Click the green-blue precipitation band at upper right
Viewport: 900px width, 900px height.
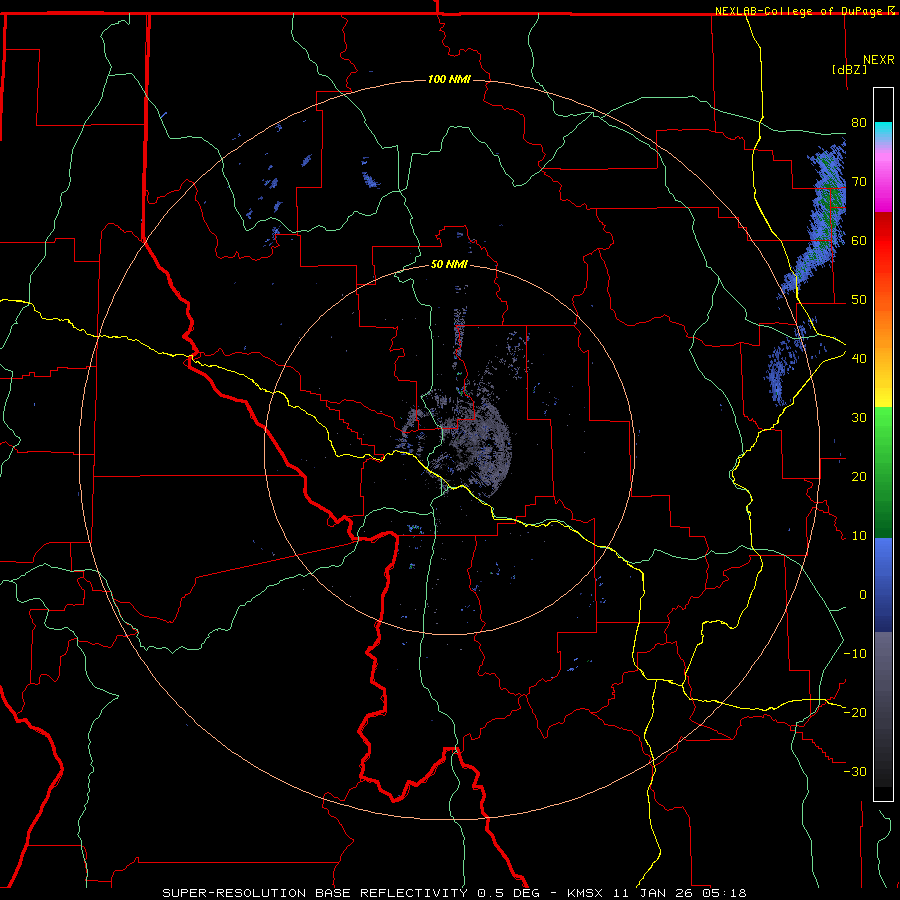tap(818, 218)
